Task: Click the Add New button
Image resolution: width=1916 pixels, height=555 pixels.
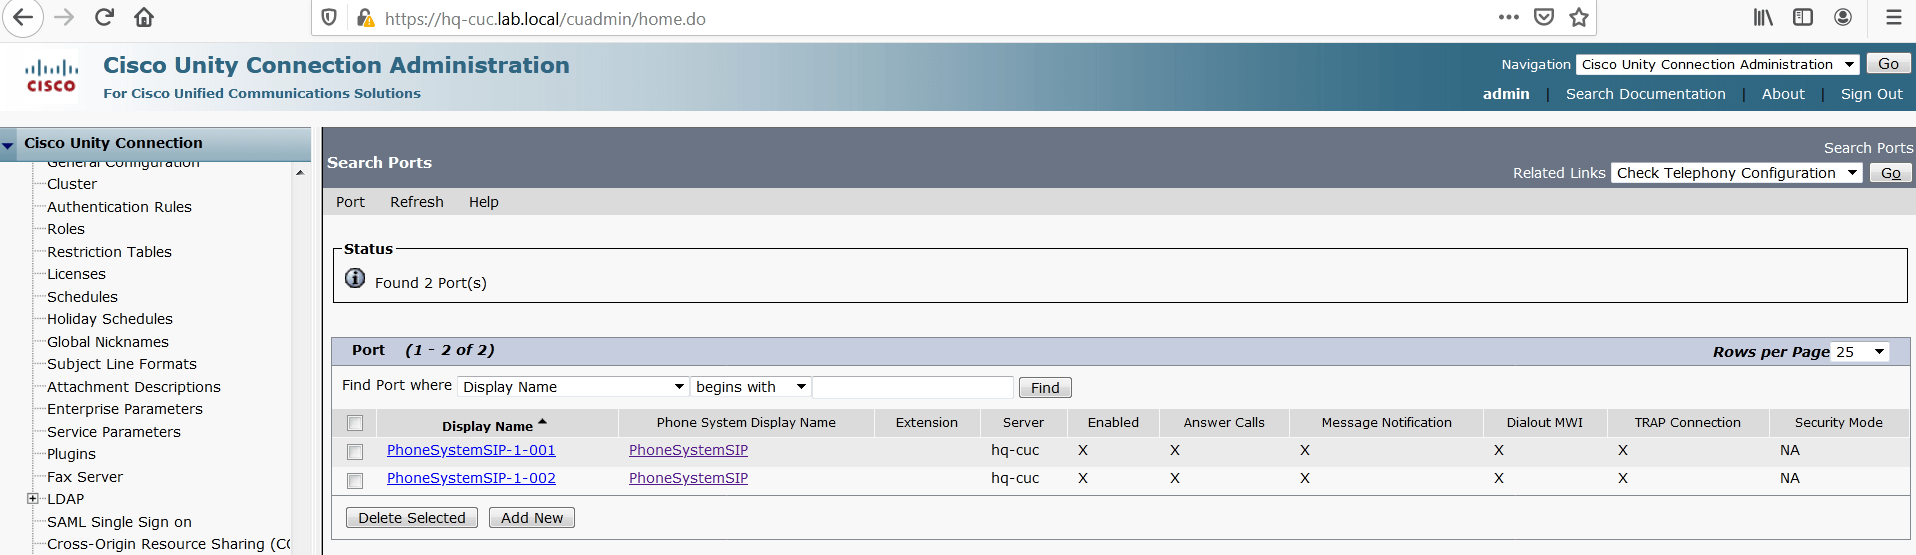Action: pos(532,518)
